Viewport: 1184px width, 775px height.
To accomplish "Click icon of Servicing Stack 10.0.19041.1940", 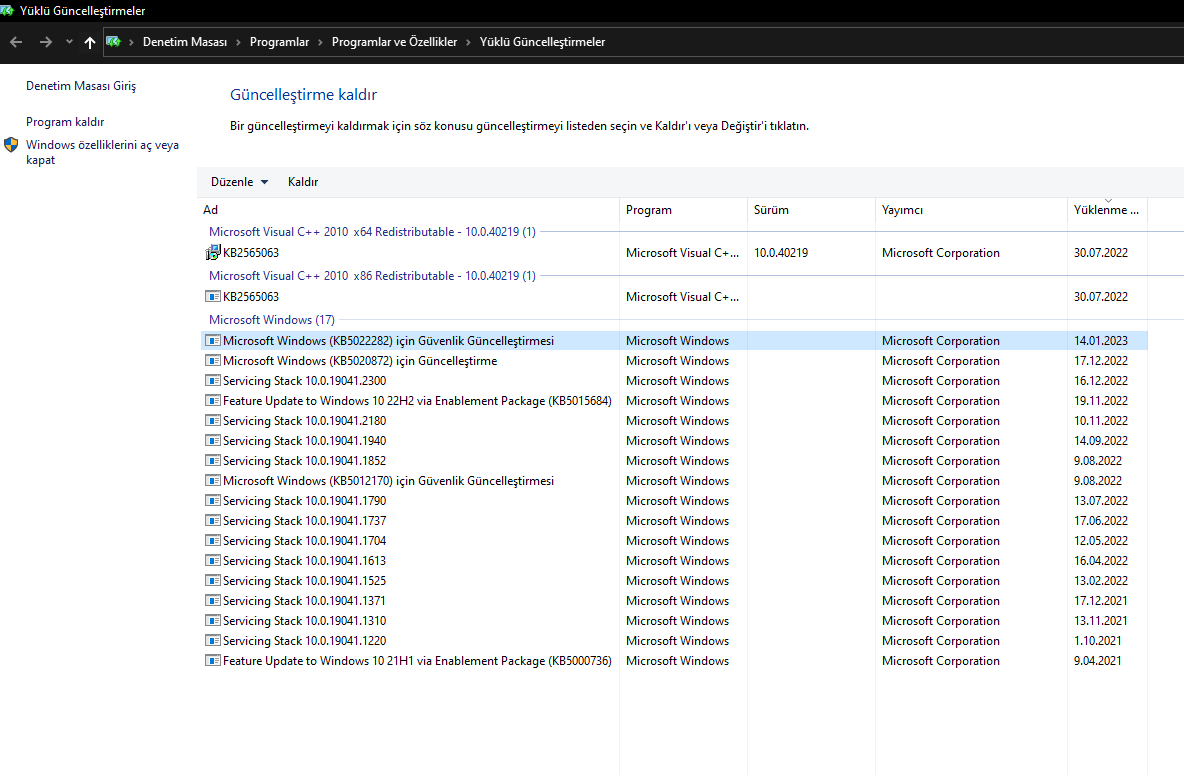I will tap(213, 441).
